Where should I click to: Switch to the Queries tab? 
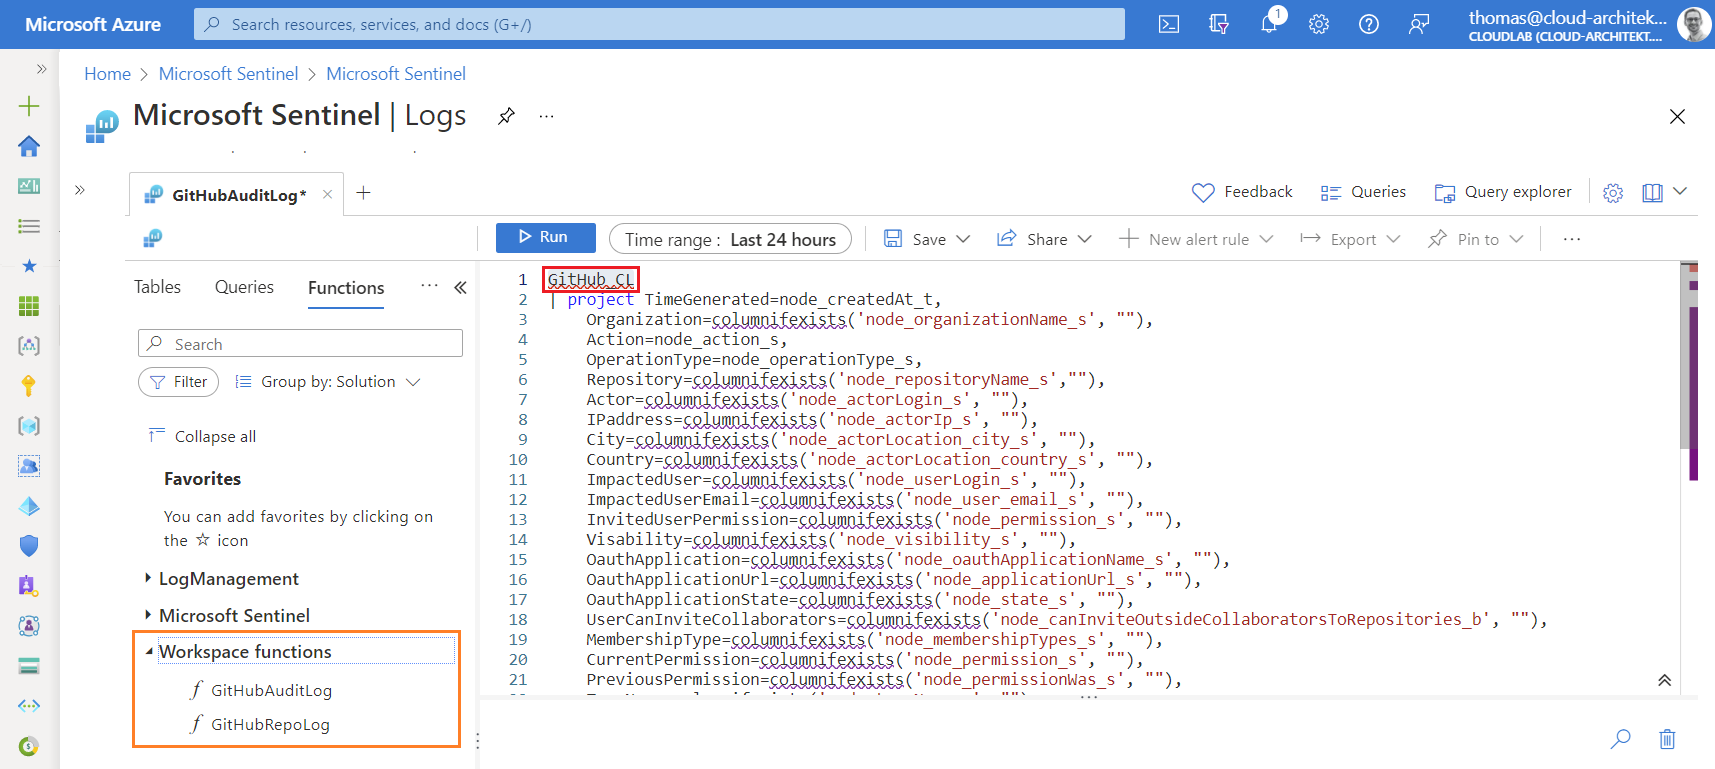click(x=244, y=287)
